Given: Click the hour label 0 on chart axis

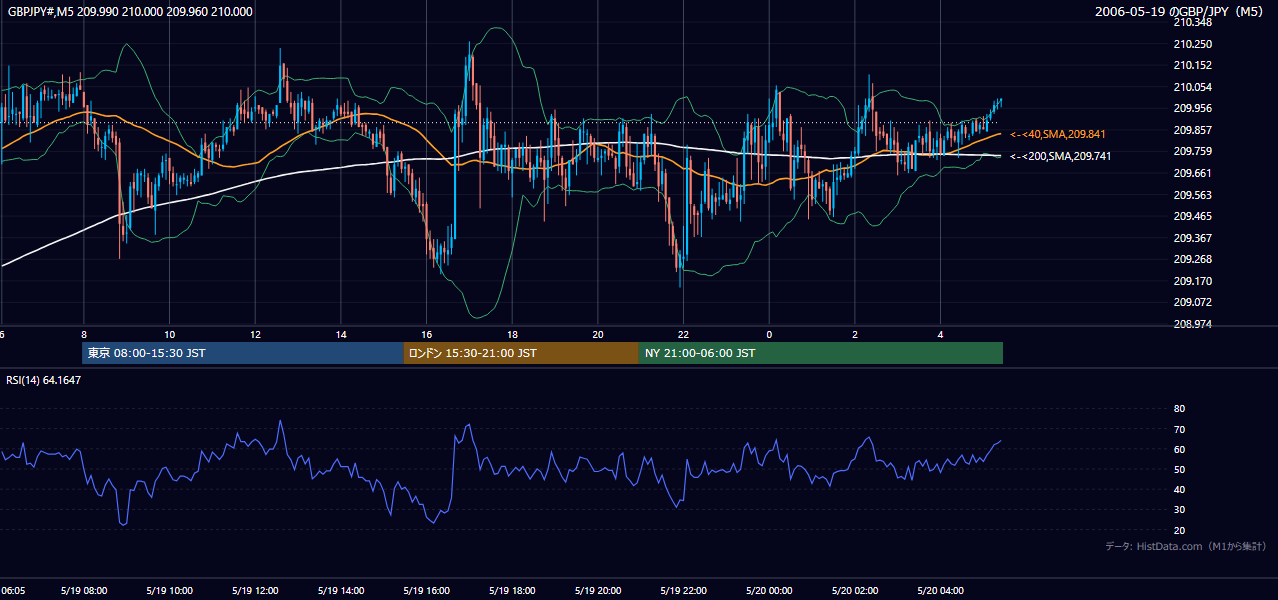Looking at the screenshot, I should coord(769,334).
